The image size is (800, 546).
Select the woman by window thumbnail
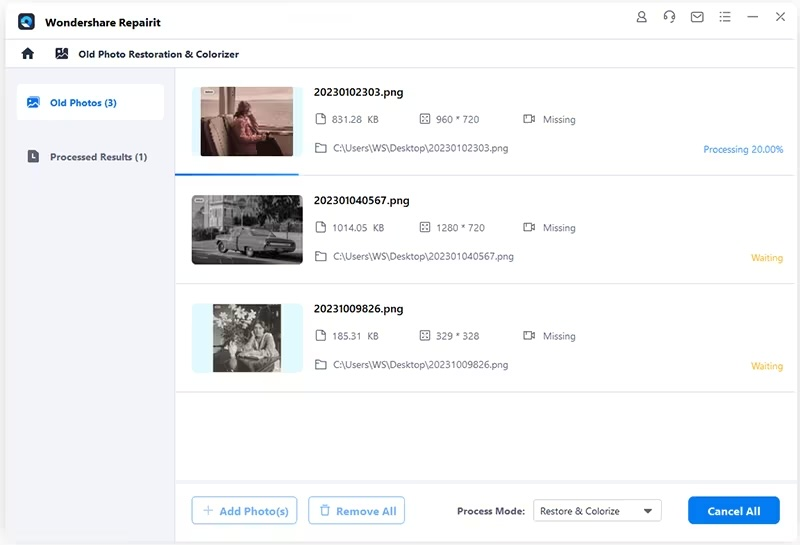(247, 121)
